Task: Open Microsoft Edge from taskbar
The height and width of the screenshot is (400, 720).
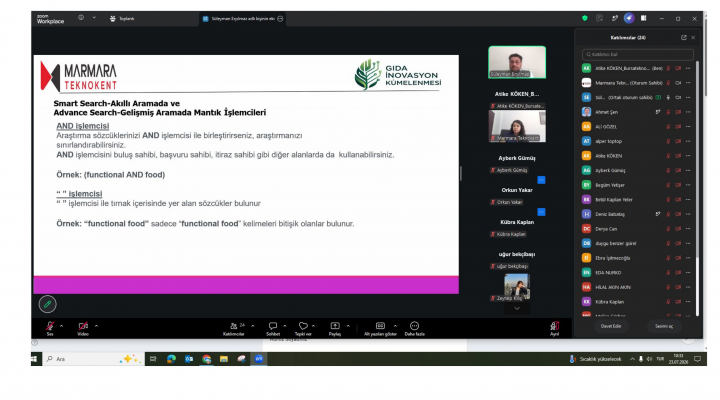Action: [171, 359]
